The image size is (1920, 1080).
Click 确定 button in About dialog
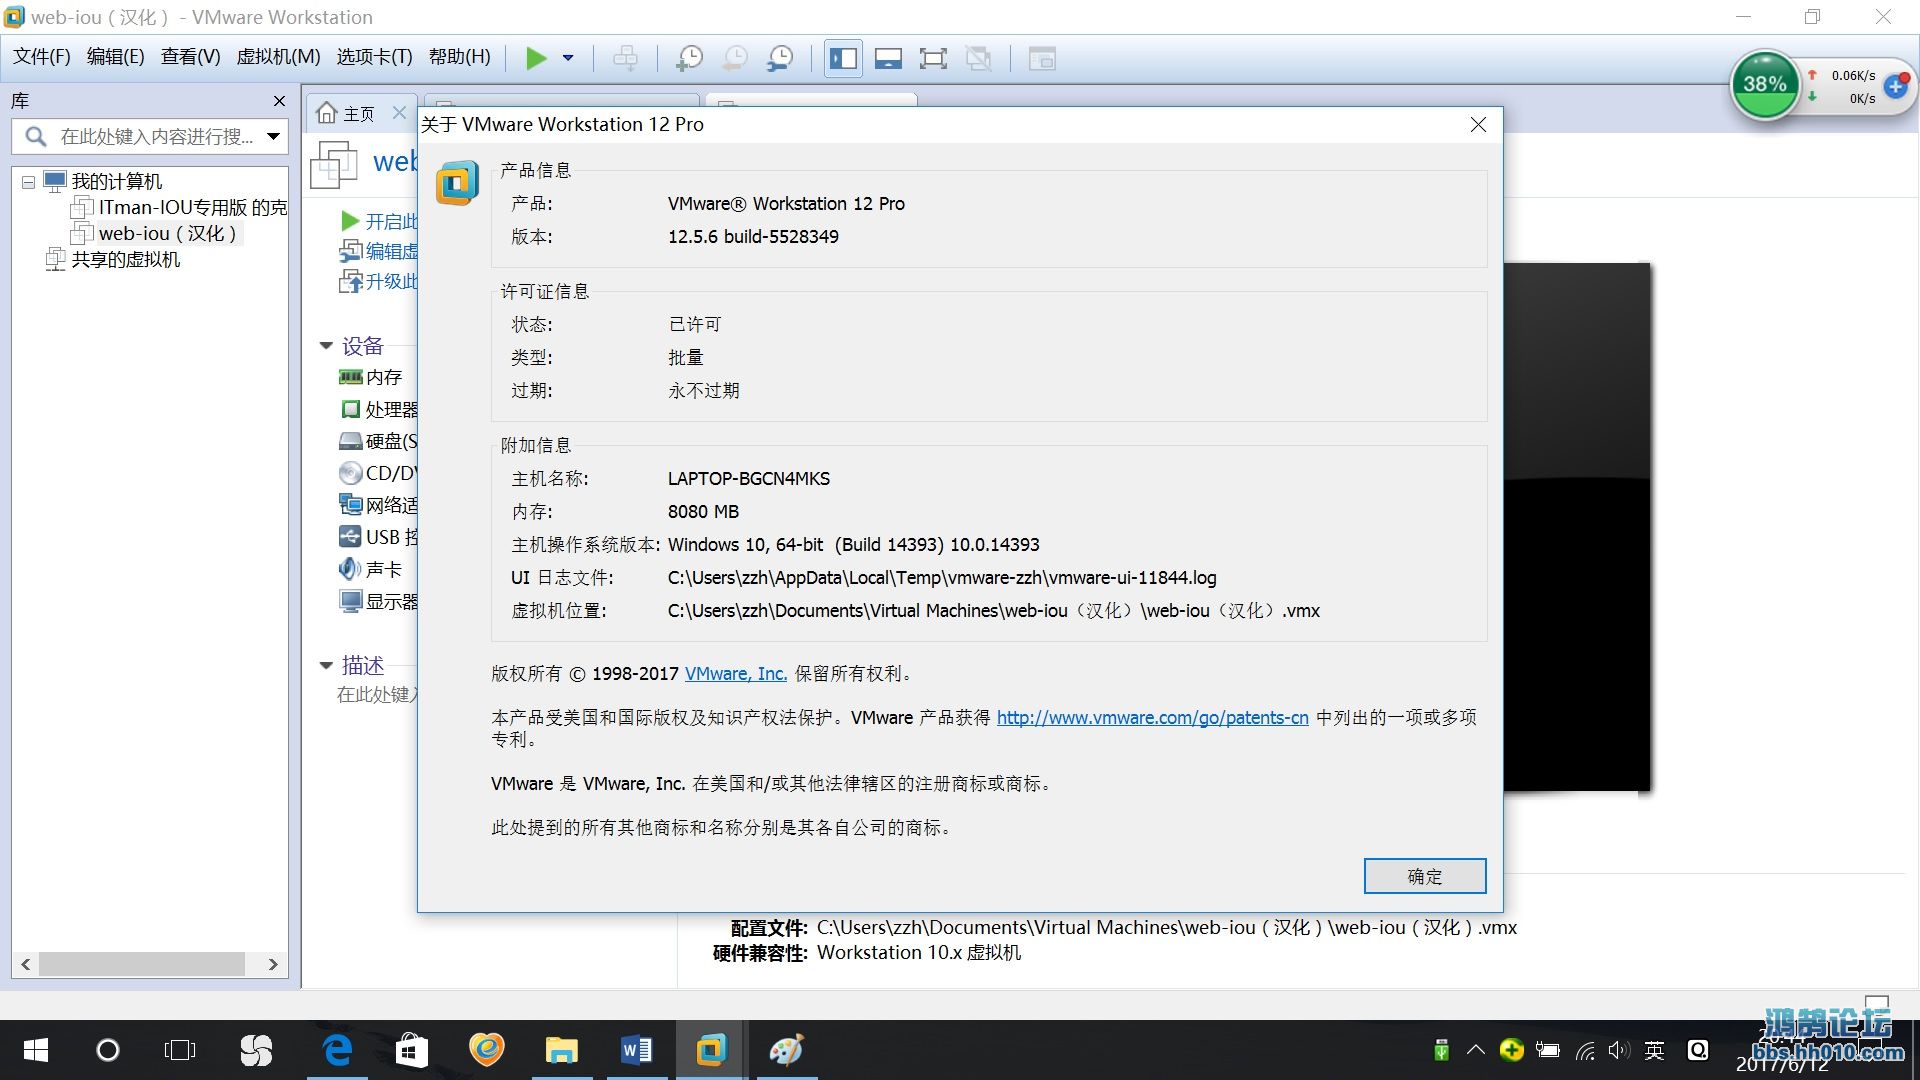pos(1425,876)
